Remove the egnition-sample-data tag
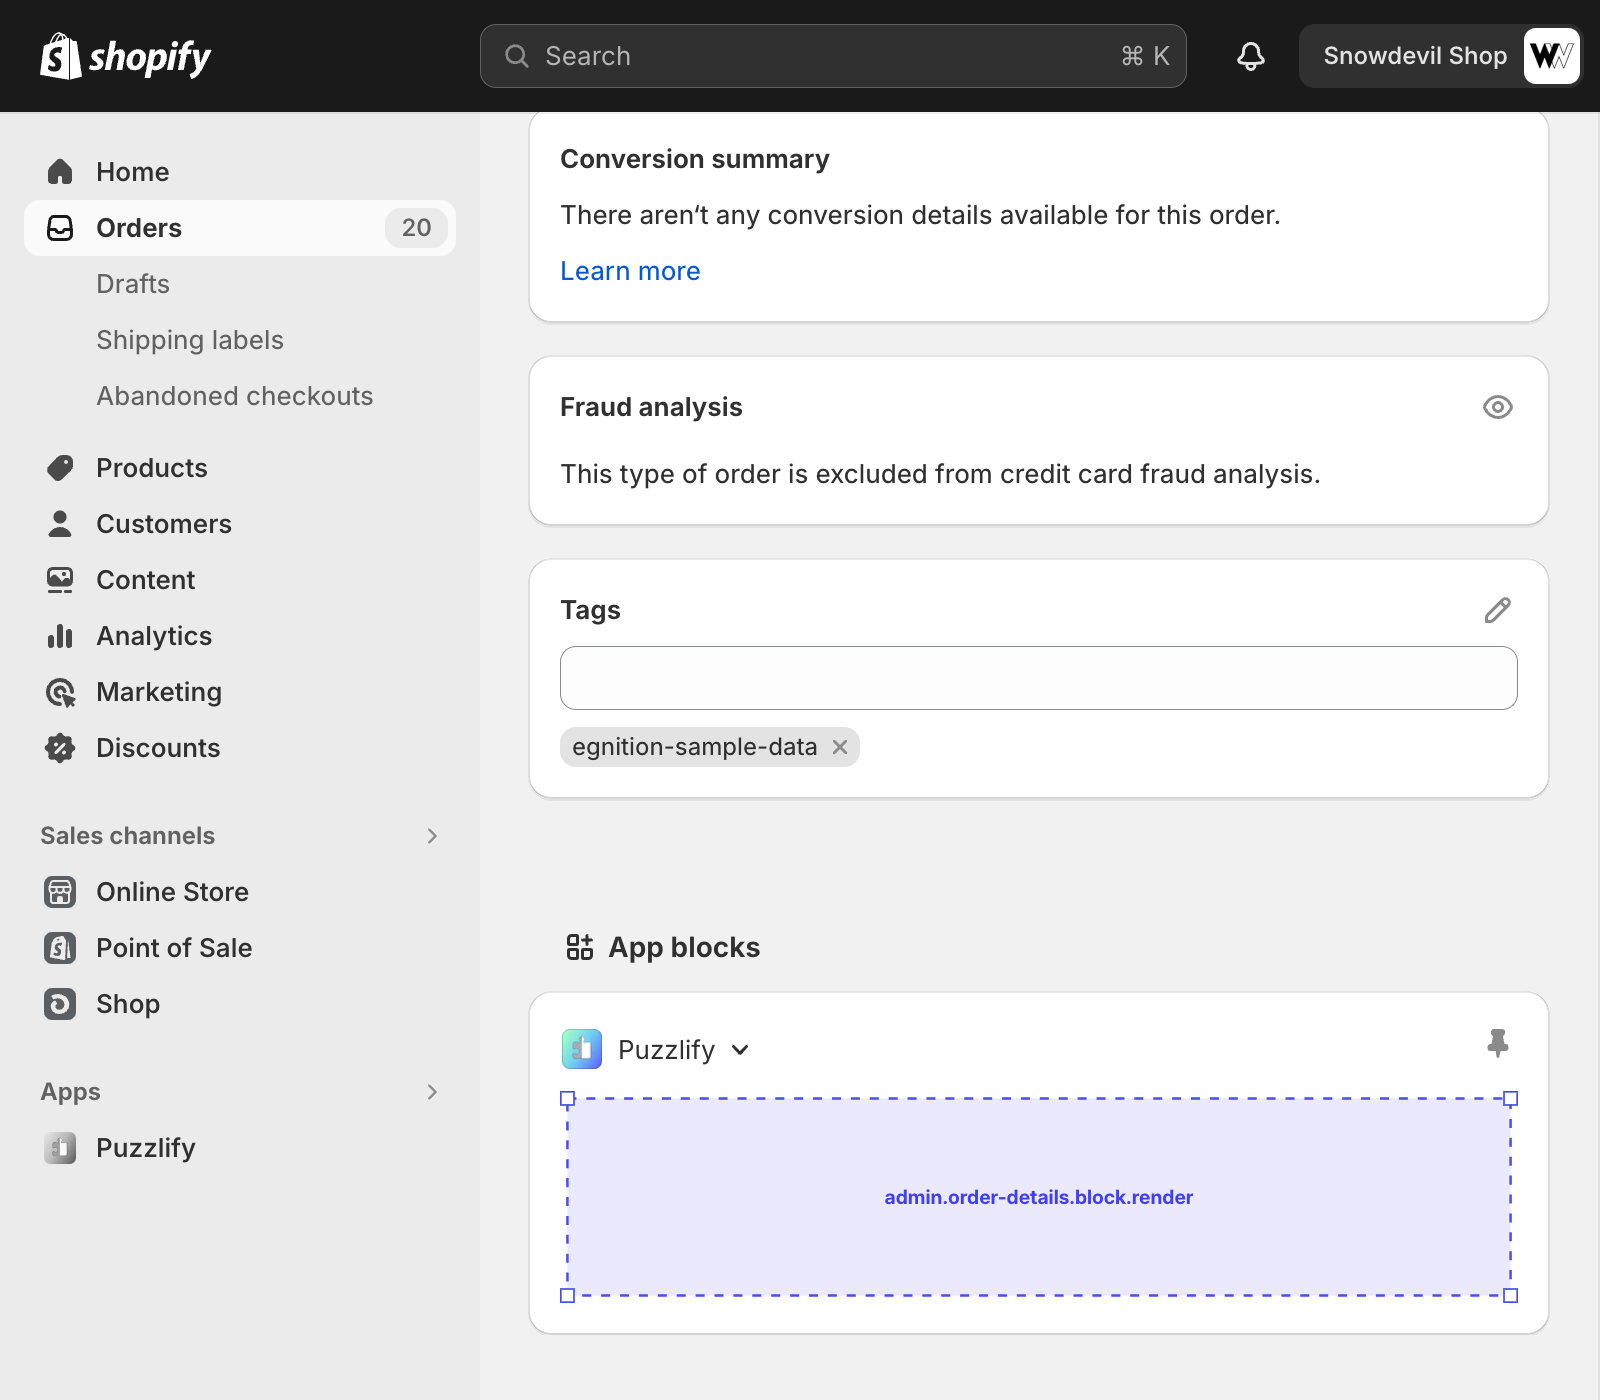Image resolution: width=1600 pixels, height=1400 pixels. click(x=840, y=747)
